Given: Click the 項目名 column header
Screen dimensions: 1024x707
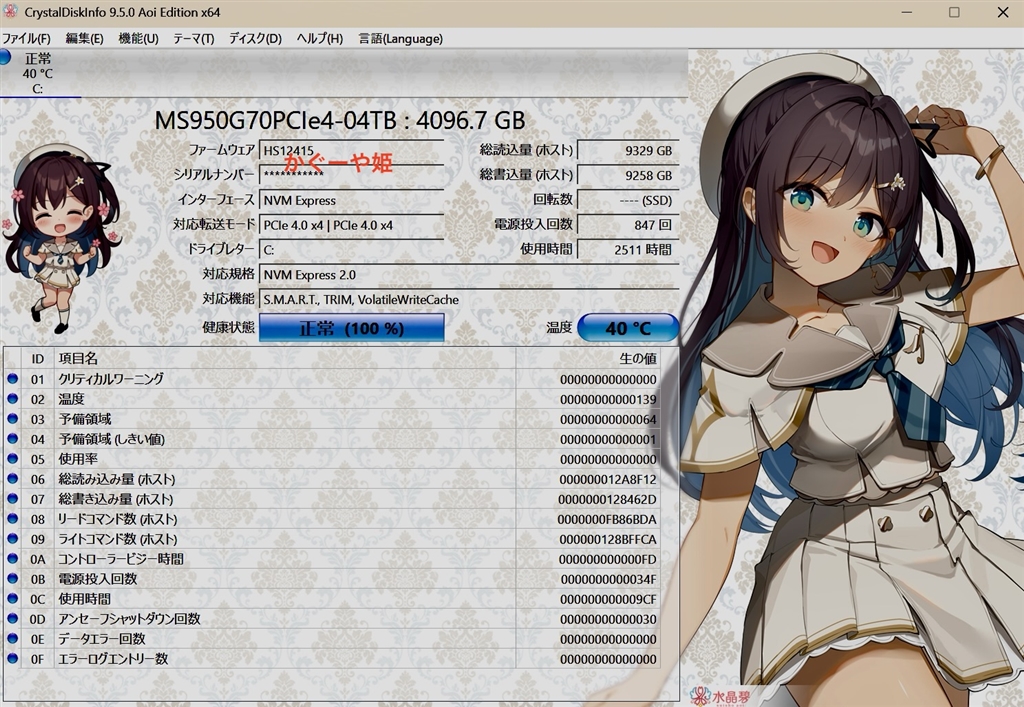Looking at the screenshot, I should [78, 358].
